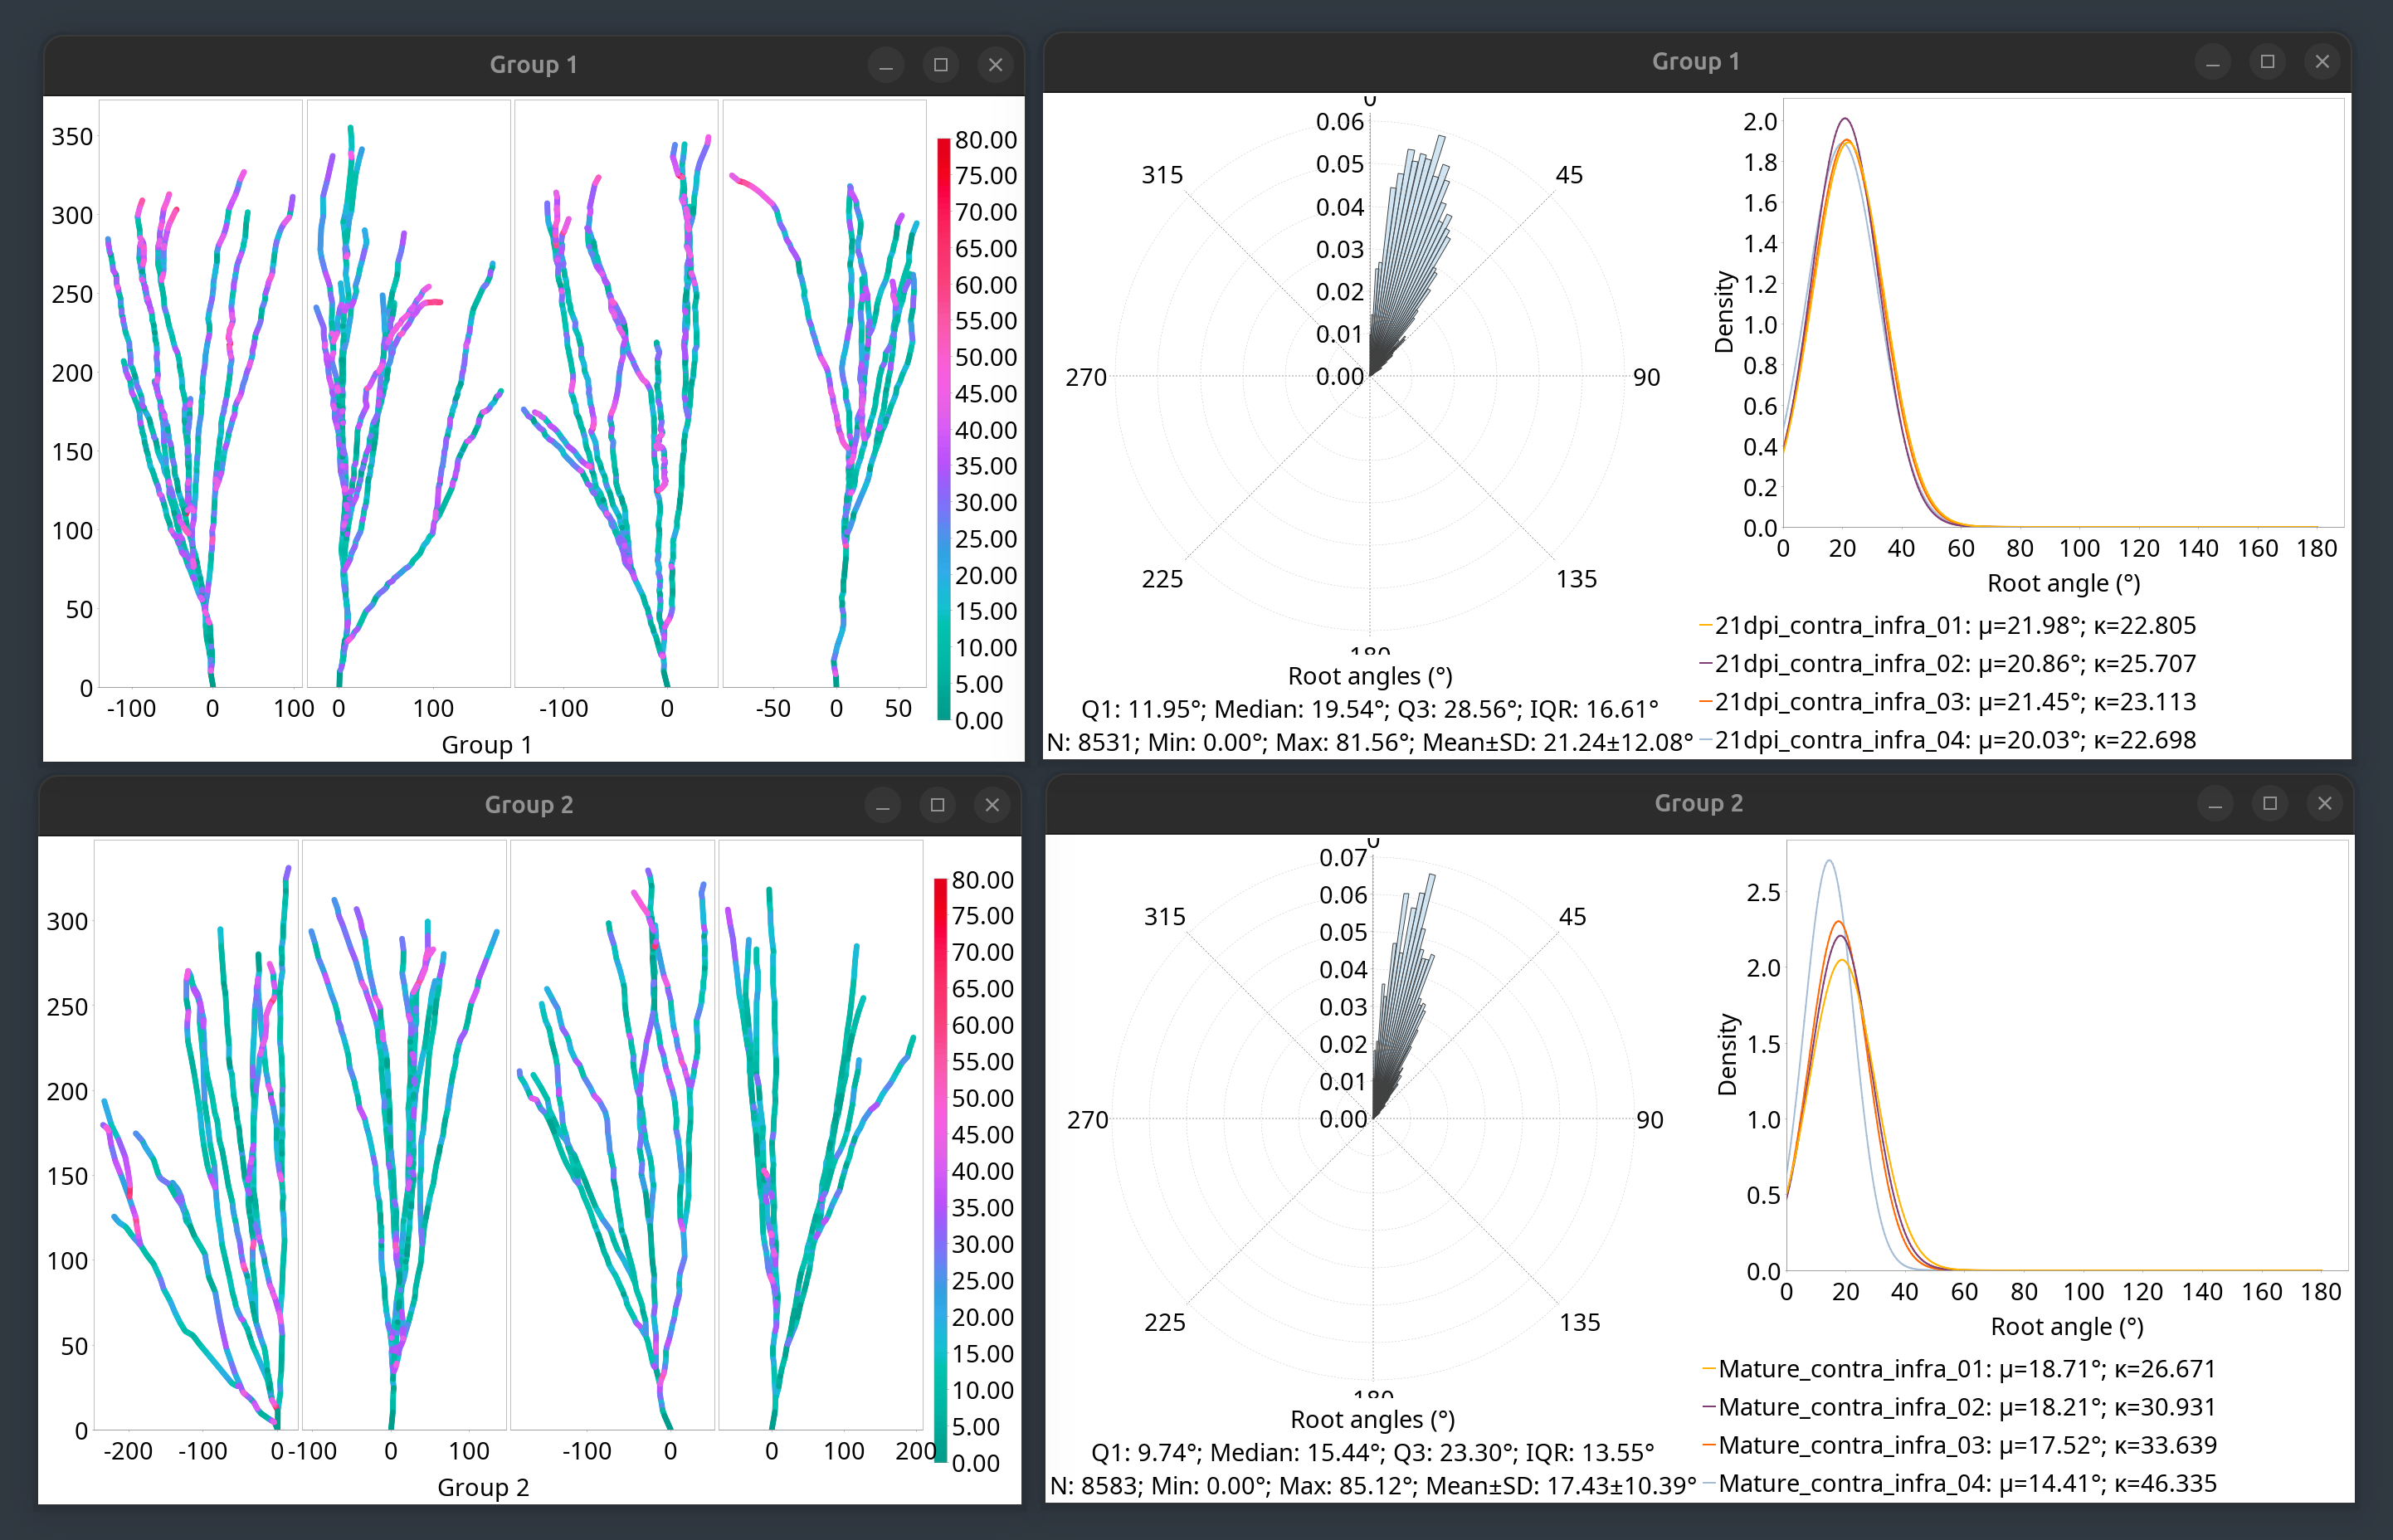Select legend entry Mature_contra_infra_02
The height and width of the screenshot is (1540, 2393).
pos(1959,1407)
